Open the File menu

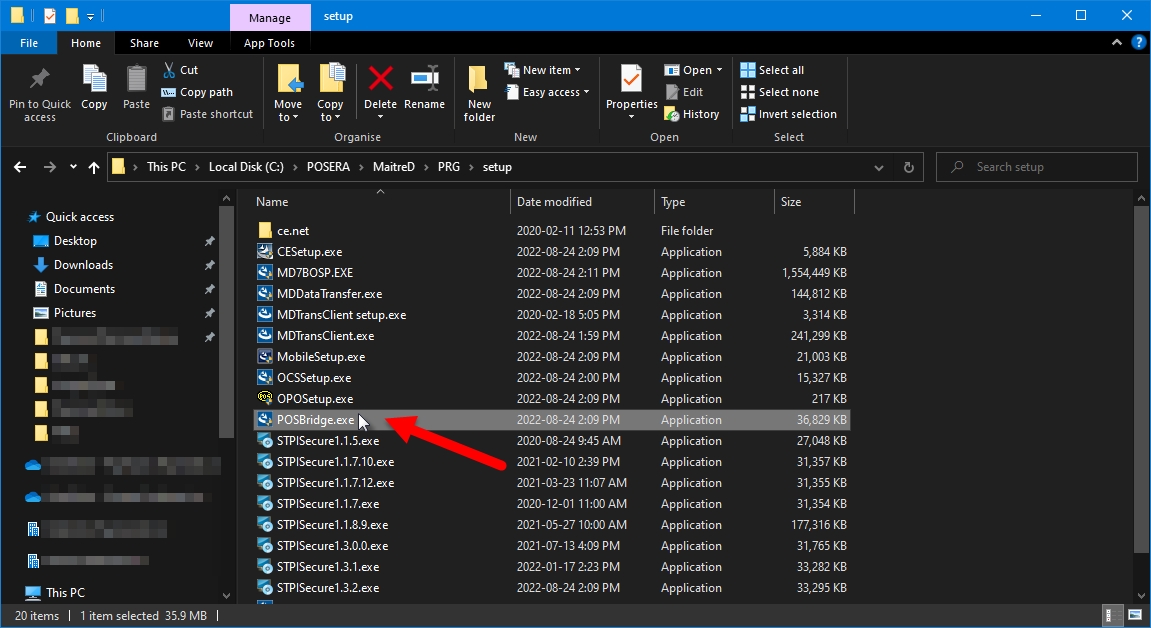coord(29,43)
